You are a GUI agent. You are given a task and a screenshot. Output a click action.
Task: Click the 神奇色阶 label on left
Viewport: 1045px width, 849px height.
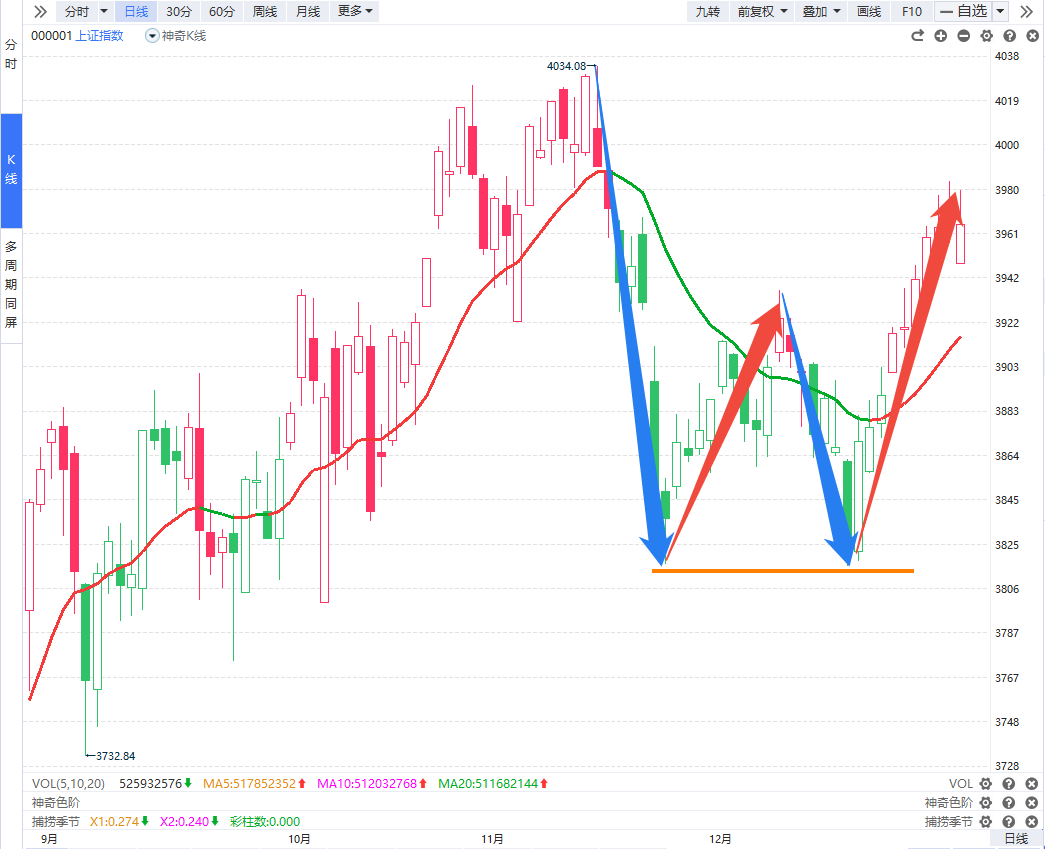coord(56,802)
